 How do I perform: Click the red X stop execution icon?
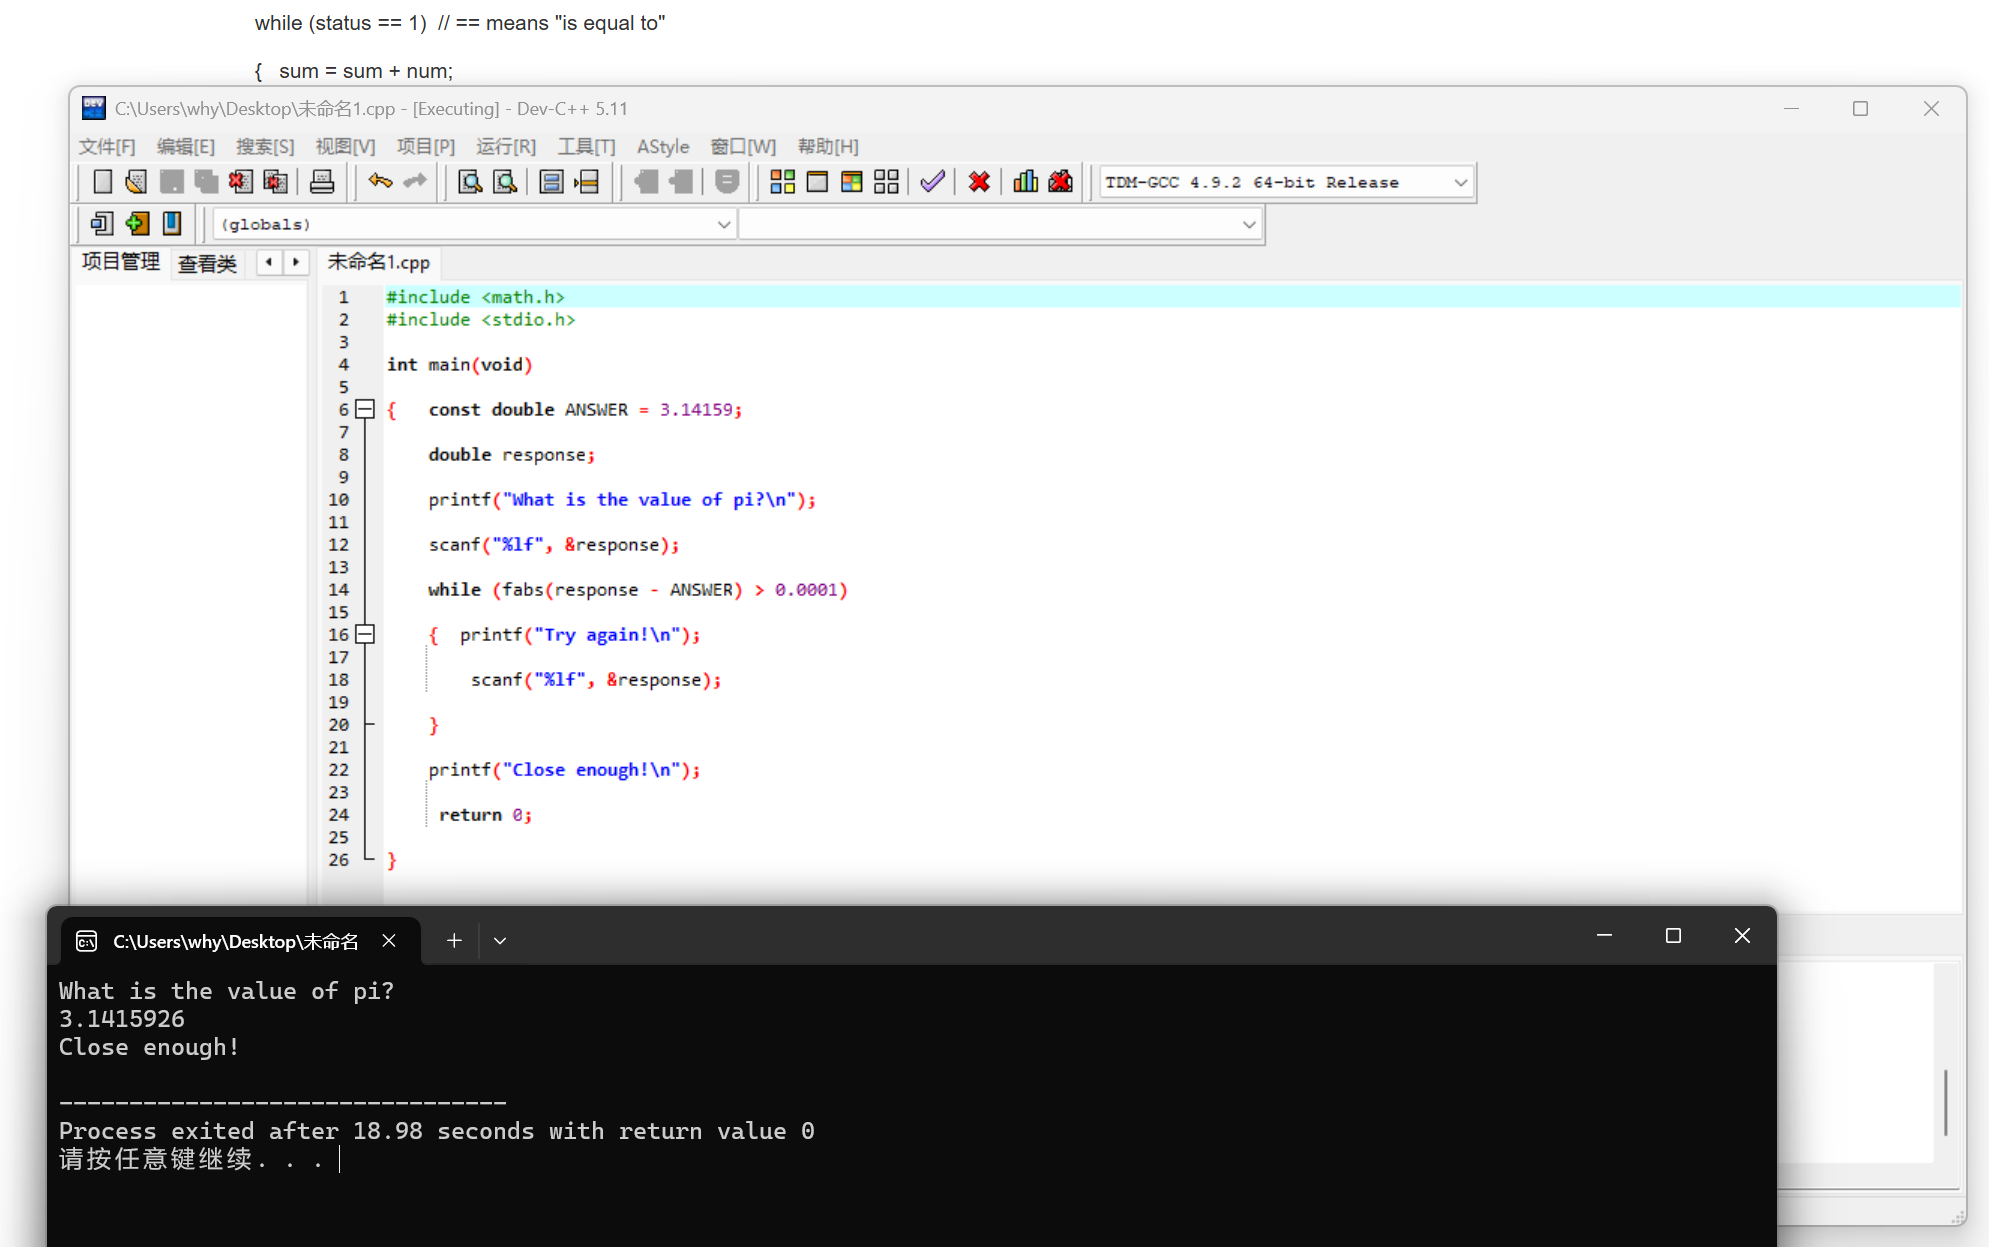[979, 182]
